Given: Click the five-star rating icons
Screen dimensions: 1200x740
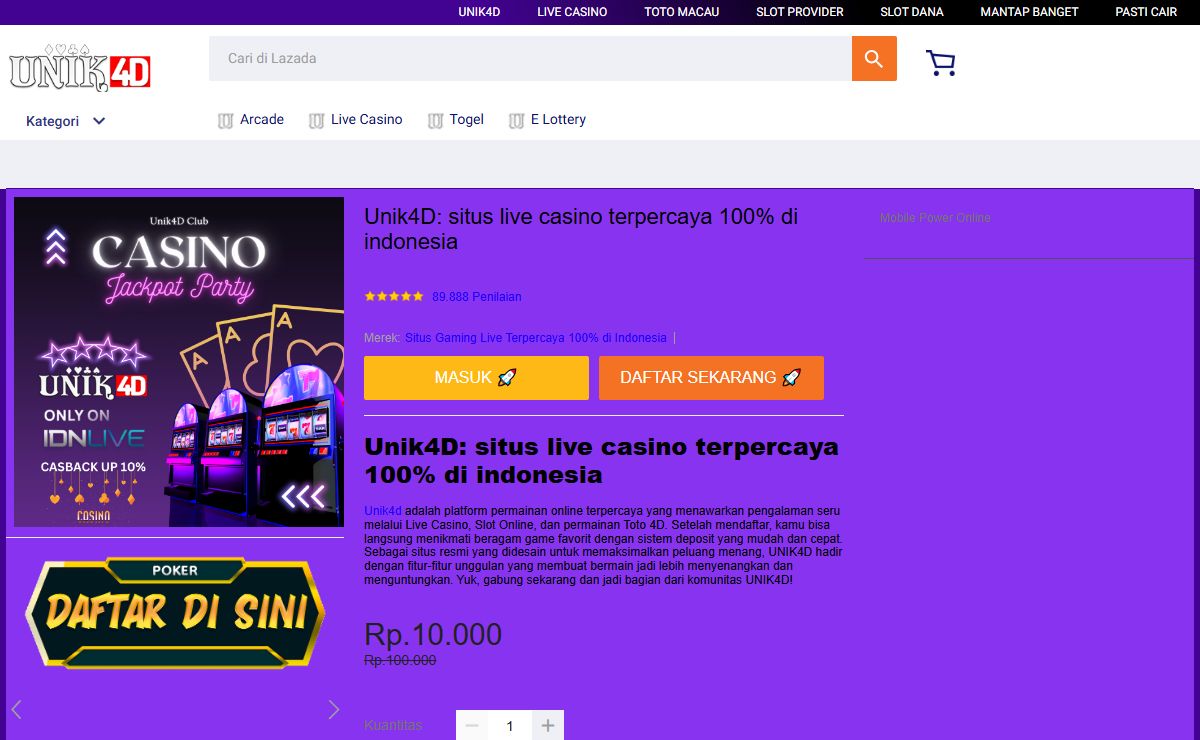Looking at the screenshot, I should (394, 297).
